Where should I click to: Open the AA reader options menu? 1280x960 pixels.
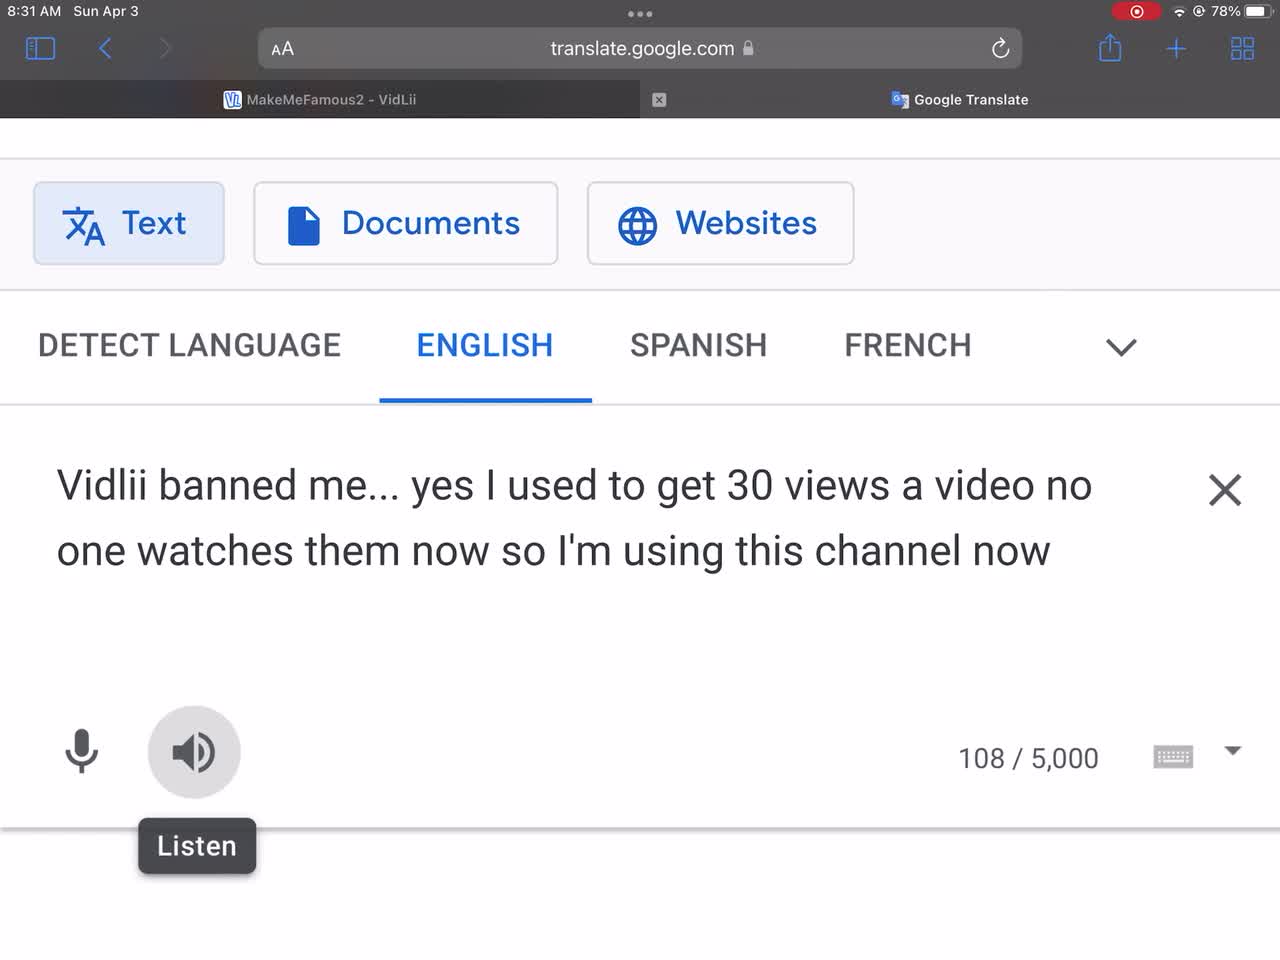pos(283,48)
